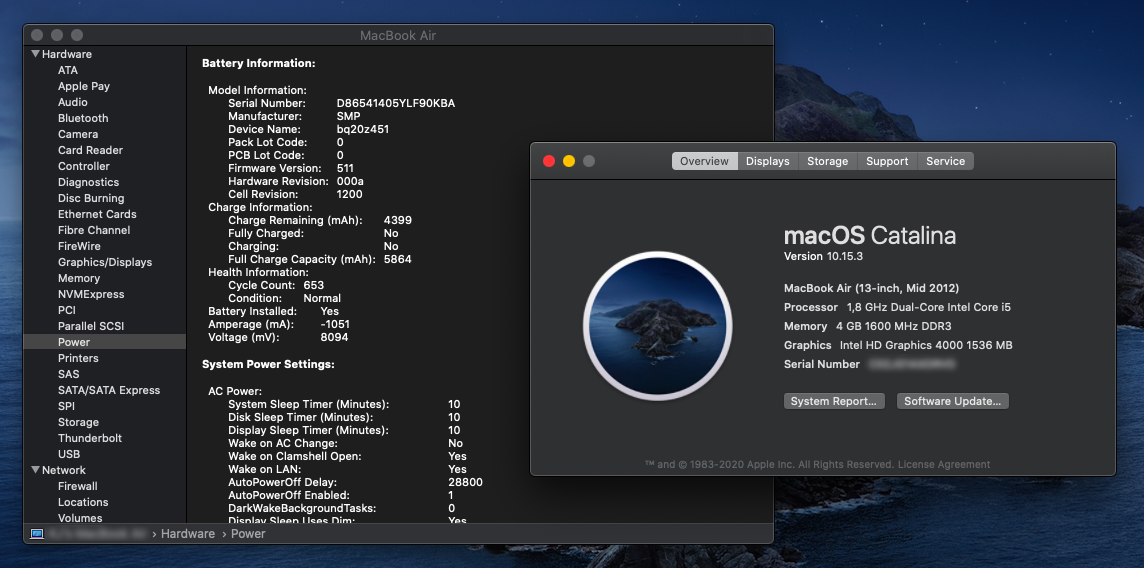Click the Amperage value -1051
The image size is (1144, 568).
pos(335,324)
